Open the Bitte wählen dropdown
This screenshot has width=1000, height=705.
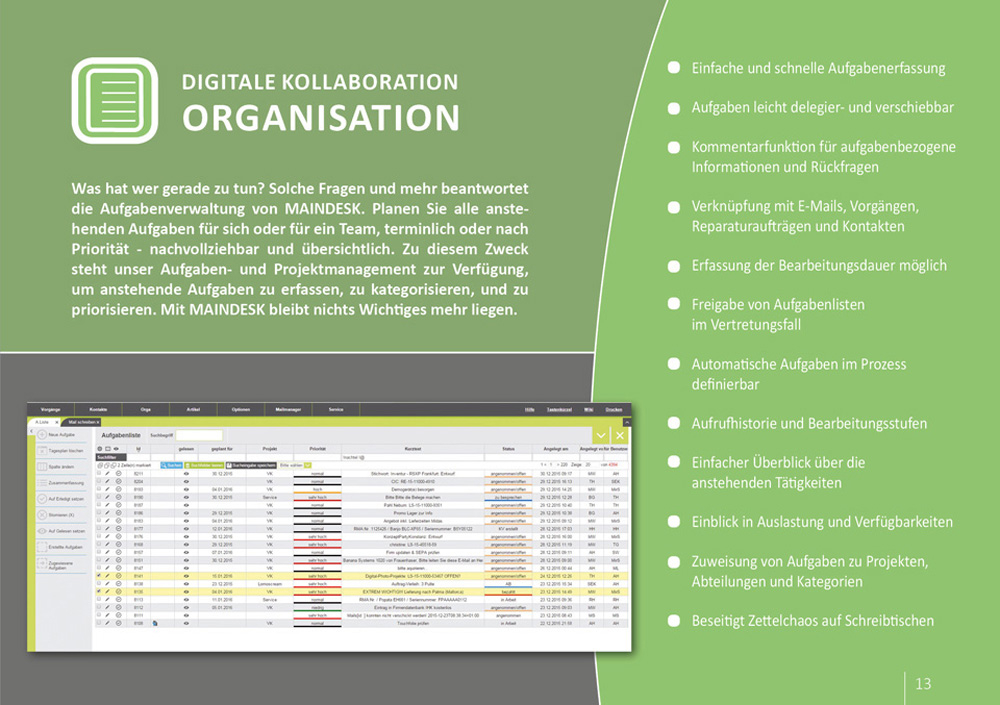coord(295,466)
